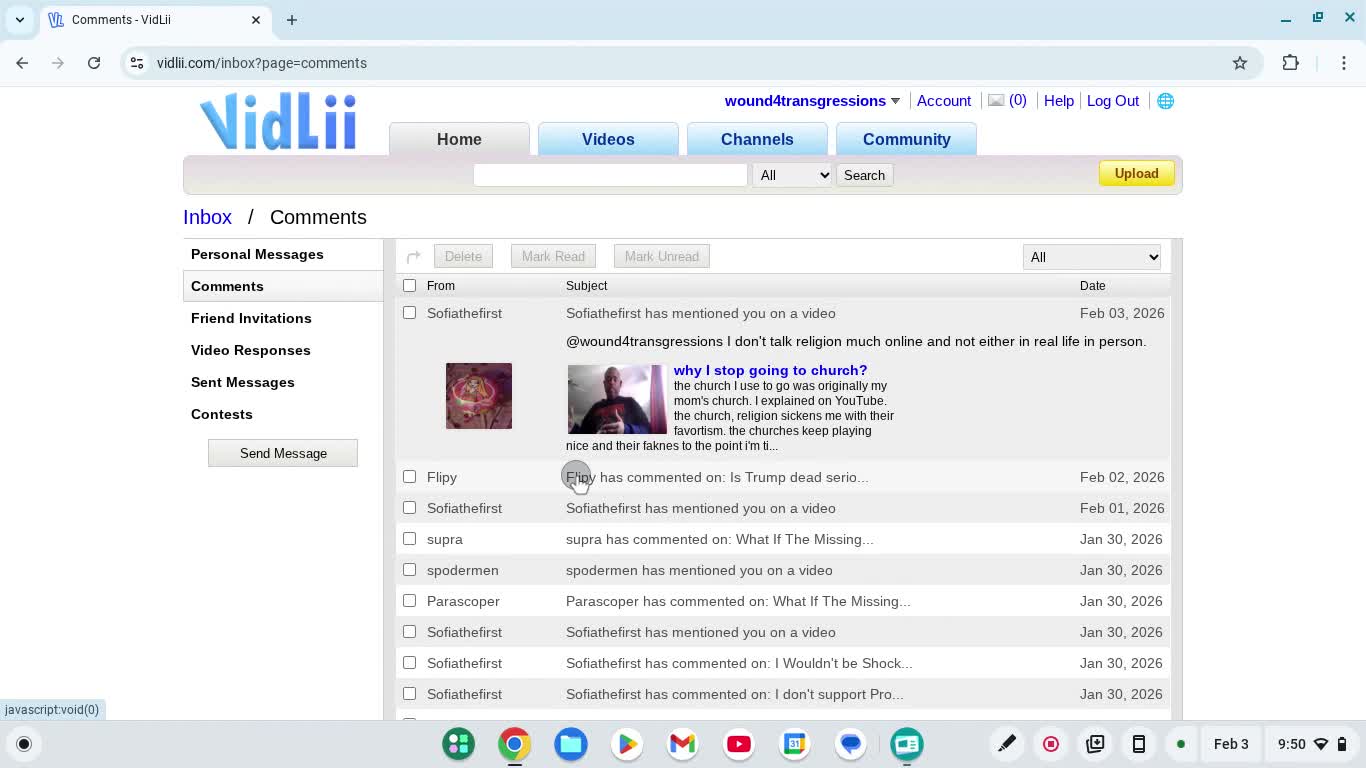Click the Log Out link
1366x768 pixels.
coord(1113,100)
